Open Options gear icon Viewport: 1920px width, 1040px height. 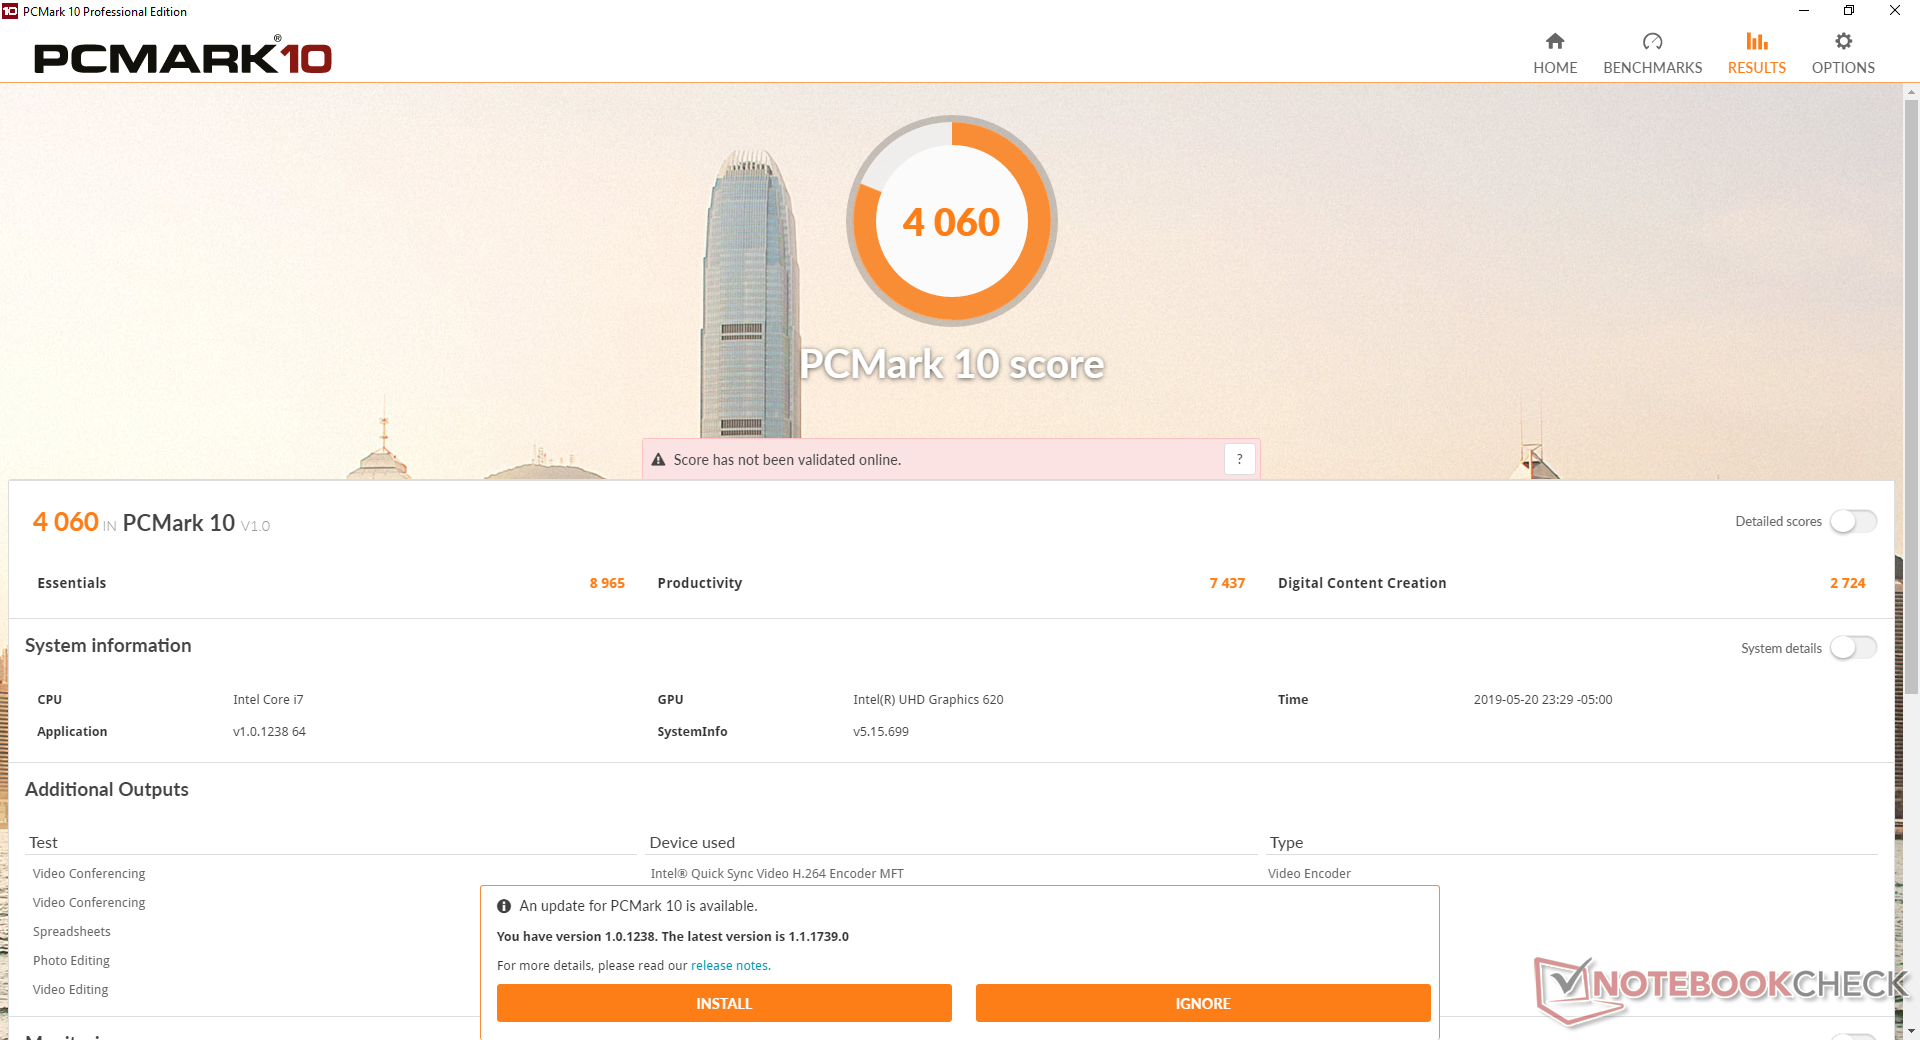point(1843,41)
